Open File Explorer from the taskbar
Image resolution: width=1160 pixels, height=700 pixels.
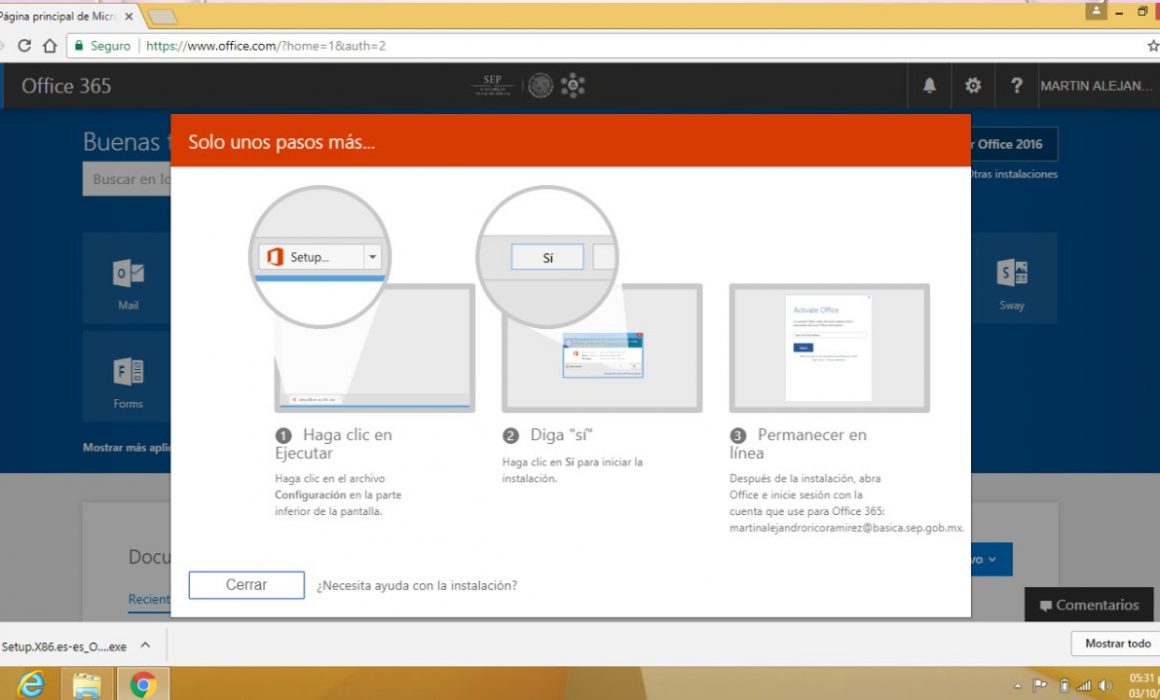[x=87, y=684]
